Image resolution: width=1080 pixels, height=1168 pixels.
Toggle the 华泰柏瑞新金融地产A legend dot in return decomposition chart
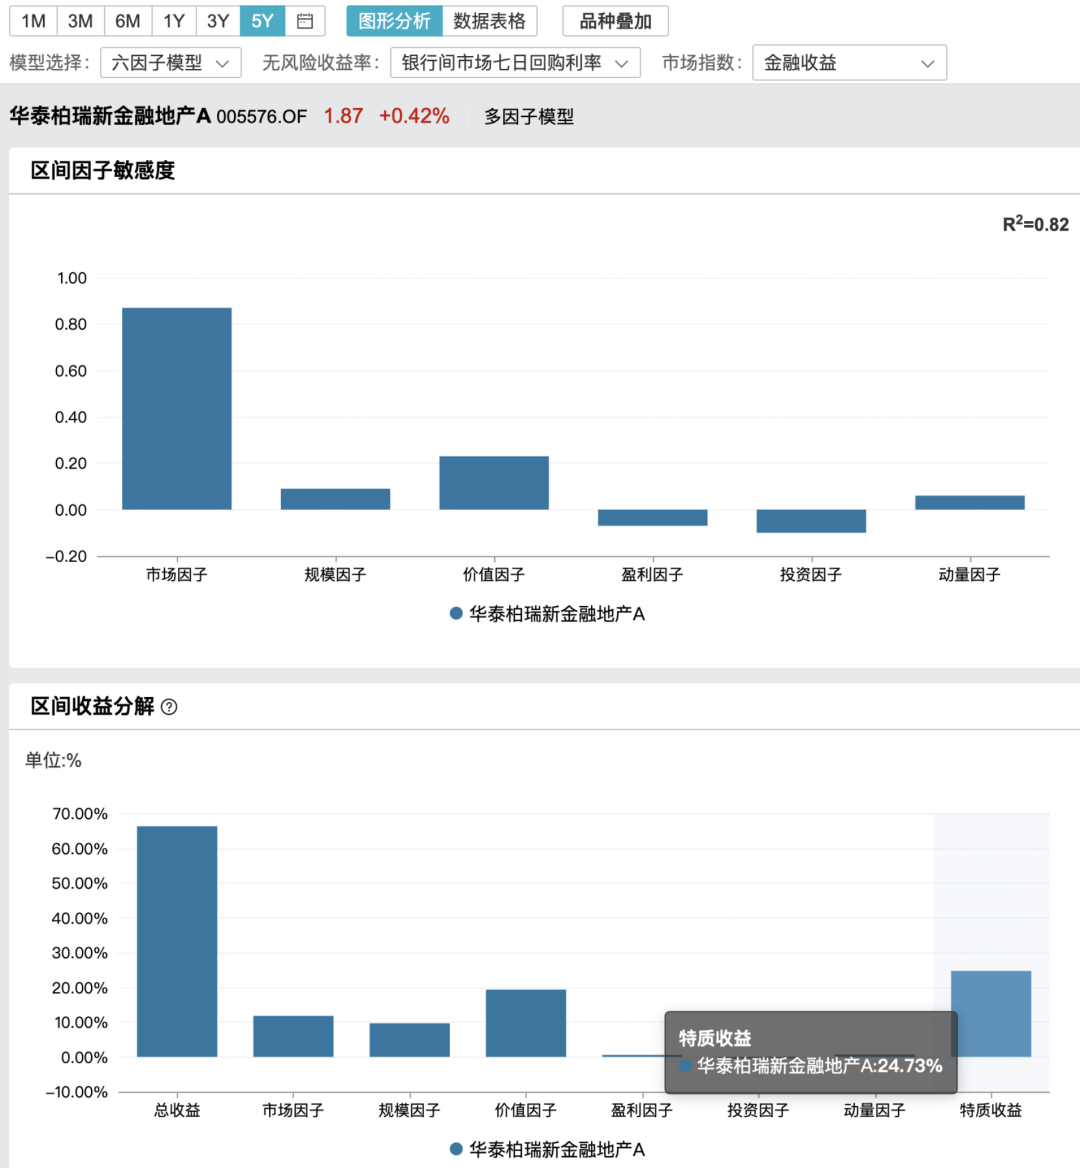[456, 1149]
